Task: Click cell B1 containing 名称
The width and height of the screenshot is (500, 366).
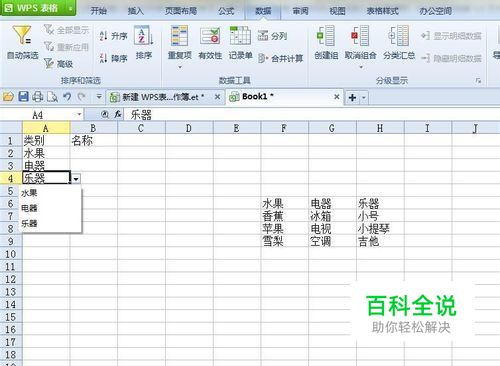Action: point(94,141)
